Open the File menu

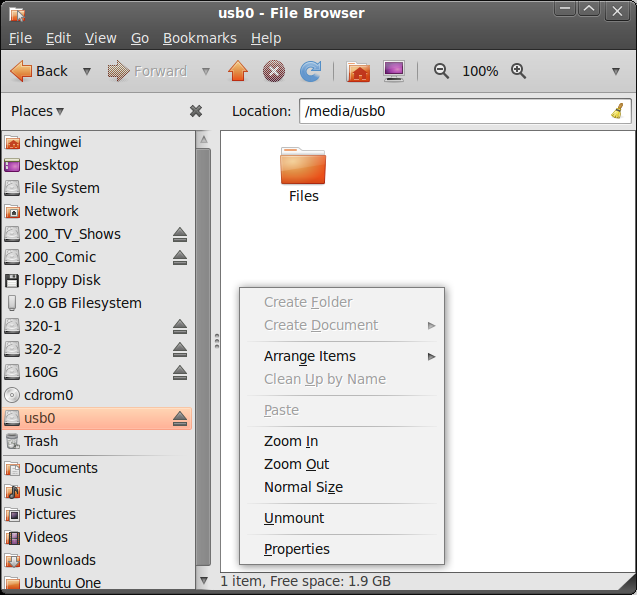pyautogui.click(x=20, y=38)
